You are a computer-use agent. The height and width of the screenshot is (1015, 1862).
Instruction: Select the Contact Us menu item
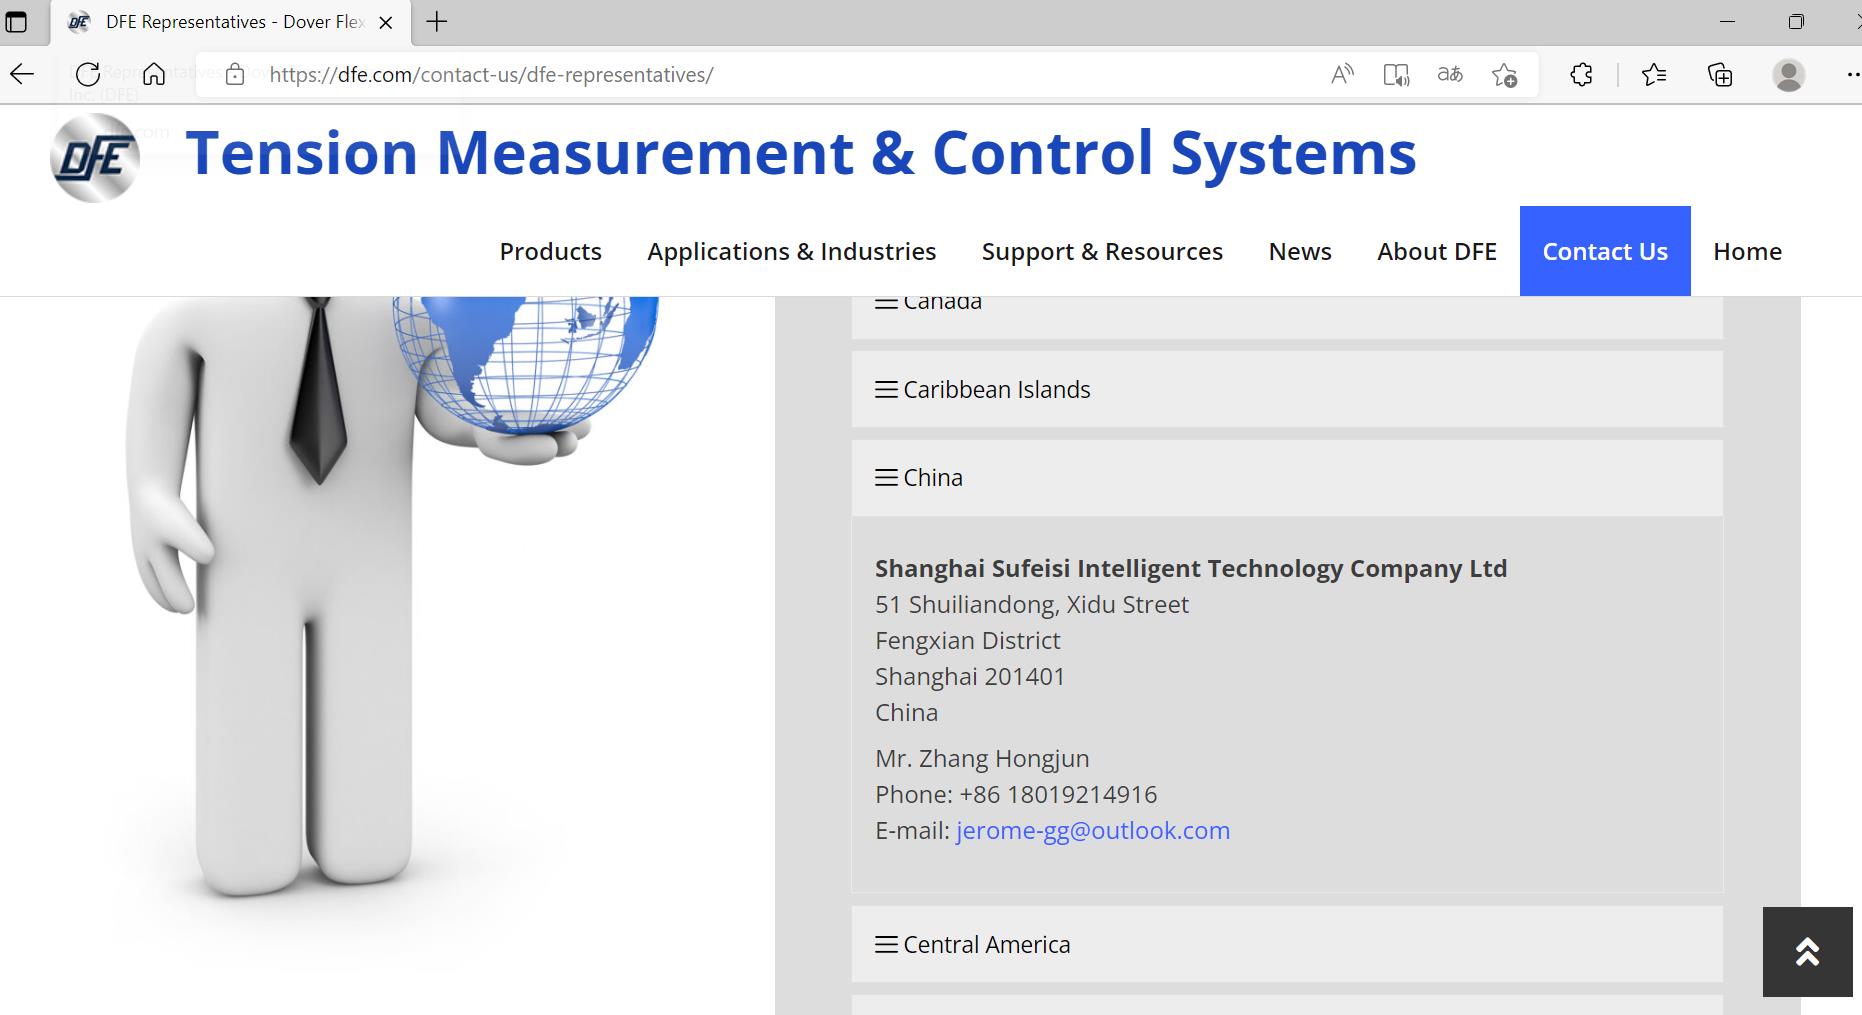(x=1605, y=251)
